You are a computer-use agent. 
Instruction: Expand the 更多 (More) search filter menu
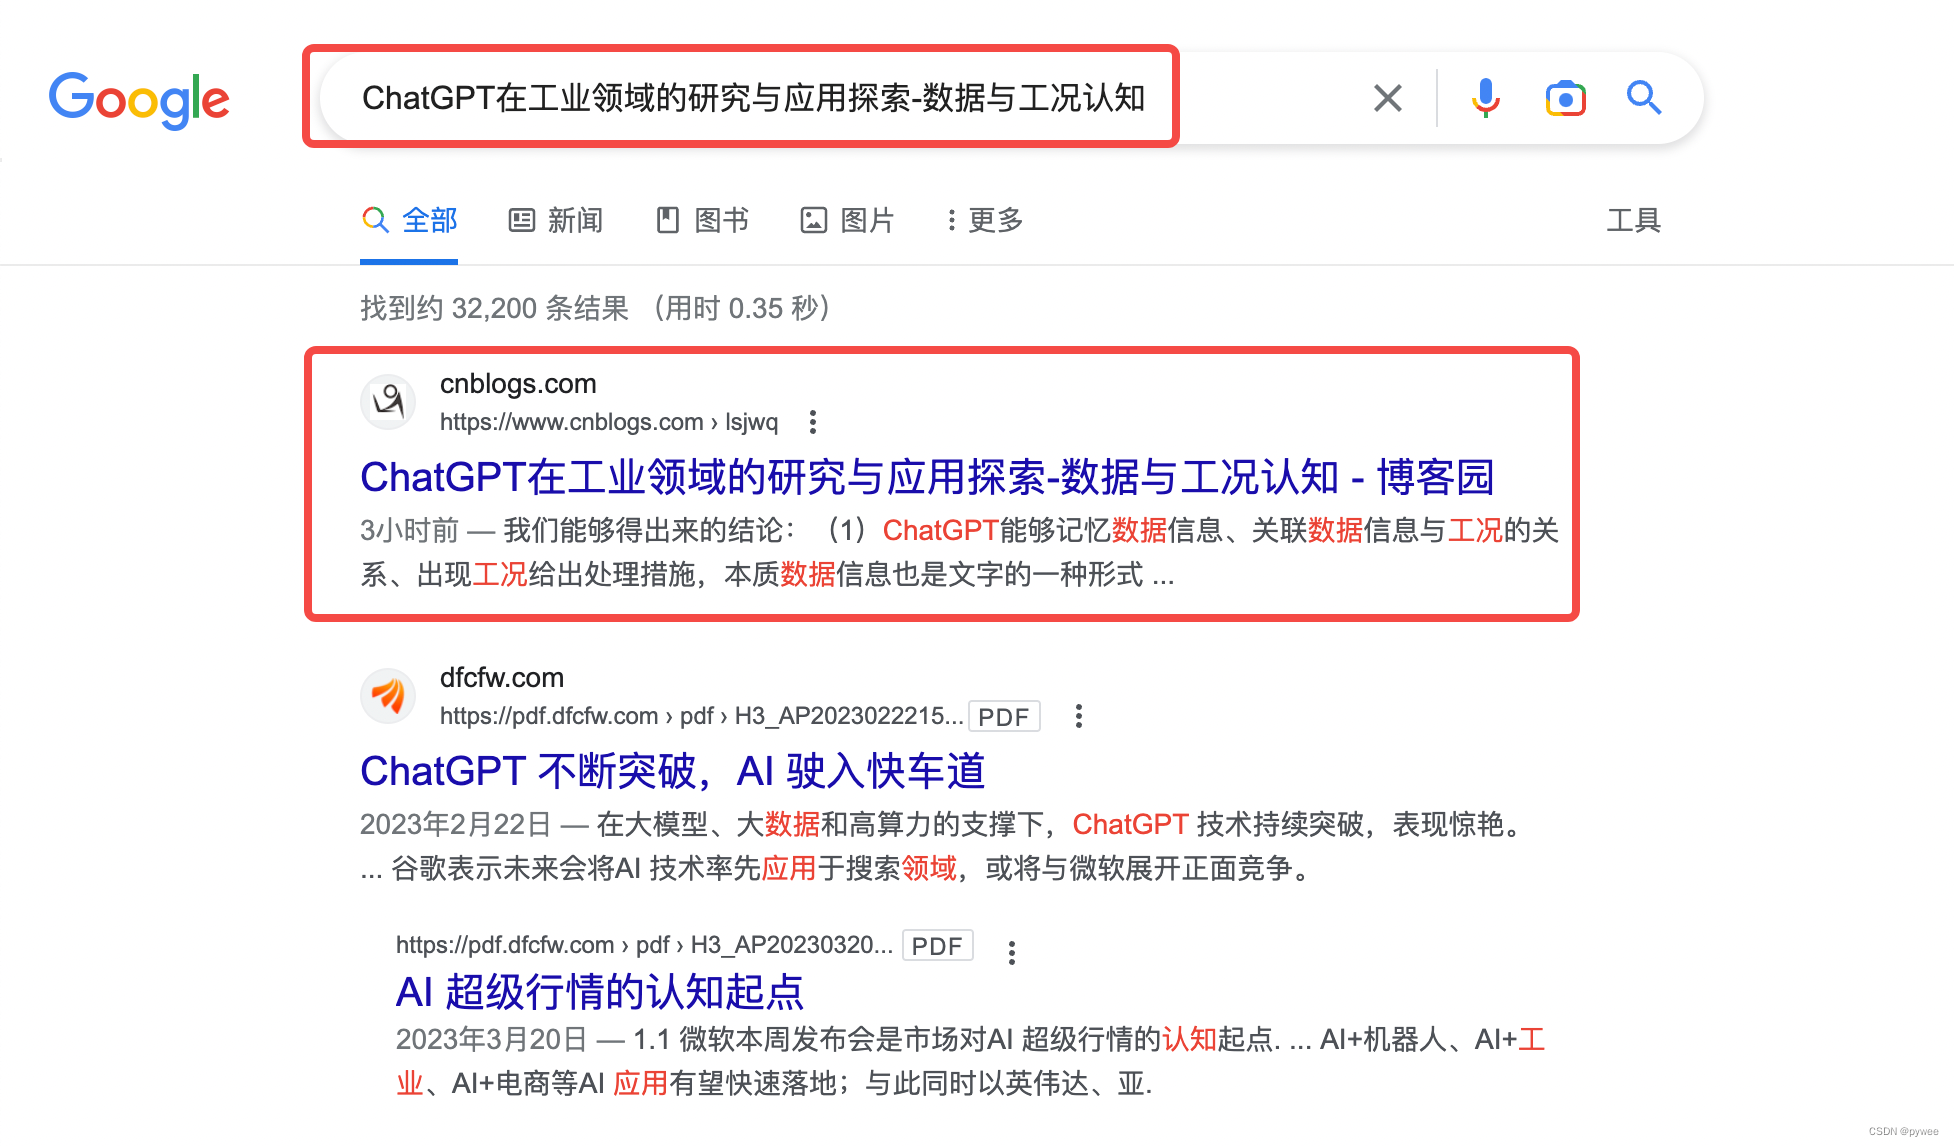985,220
